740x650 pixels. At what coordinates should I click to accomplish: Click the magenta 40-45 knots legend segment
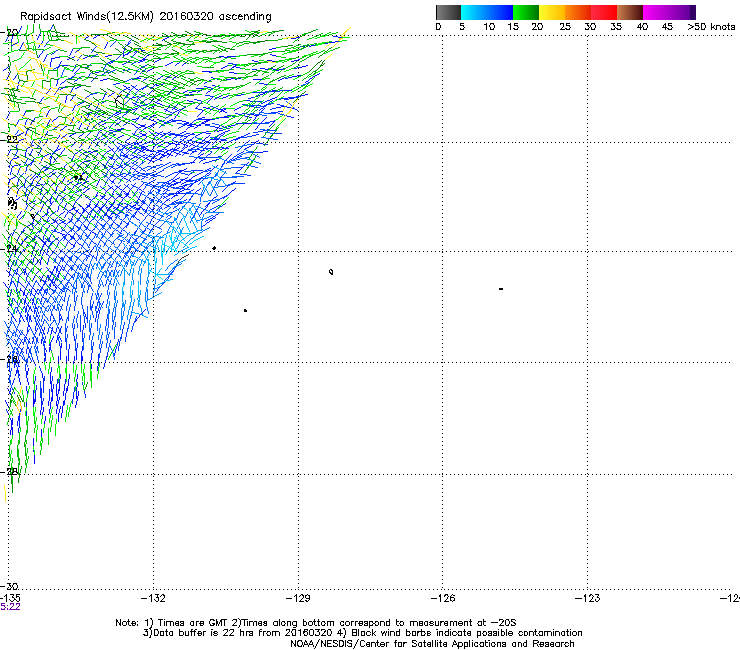click(656, 12)
